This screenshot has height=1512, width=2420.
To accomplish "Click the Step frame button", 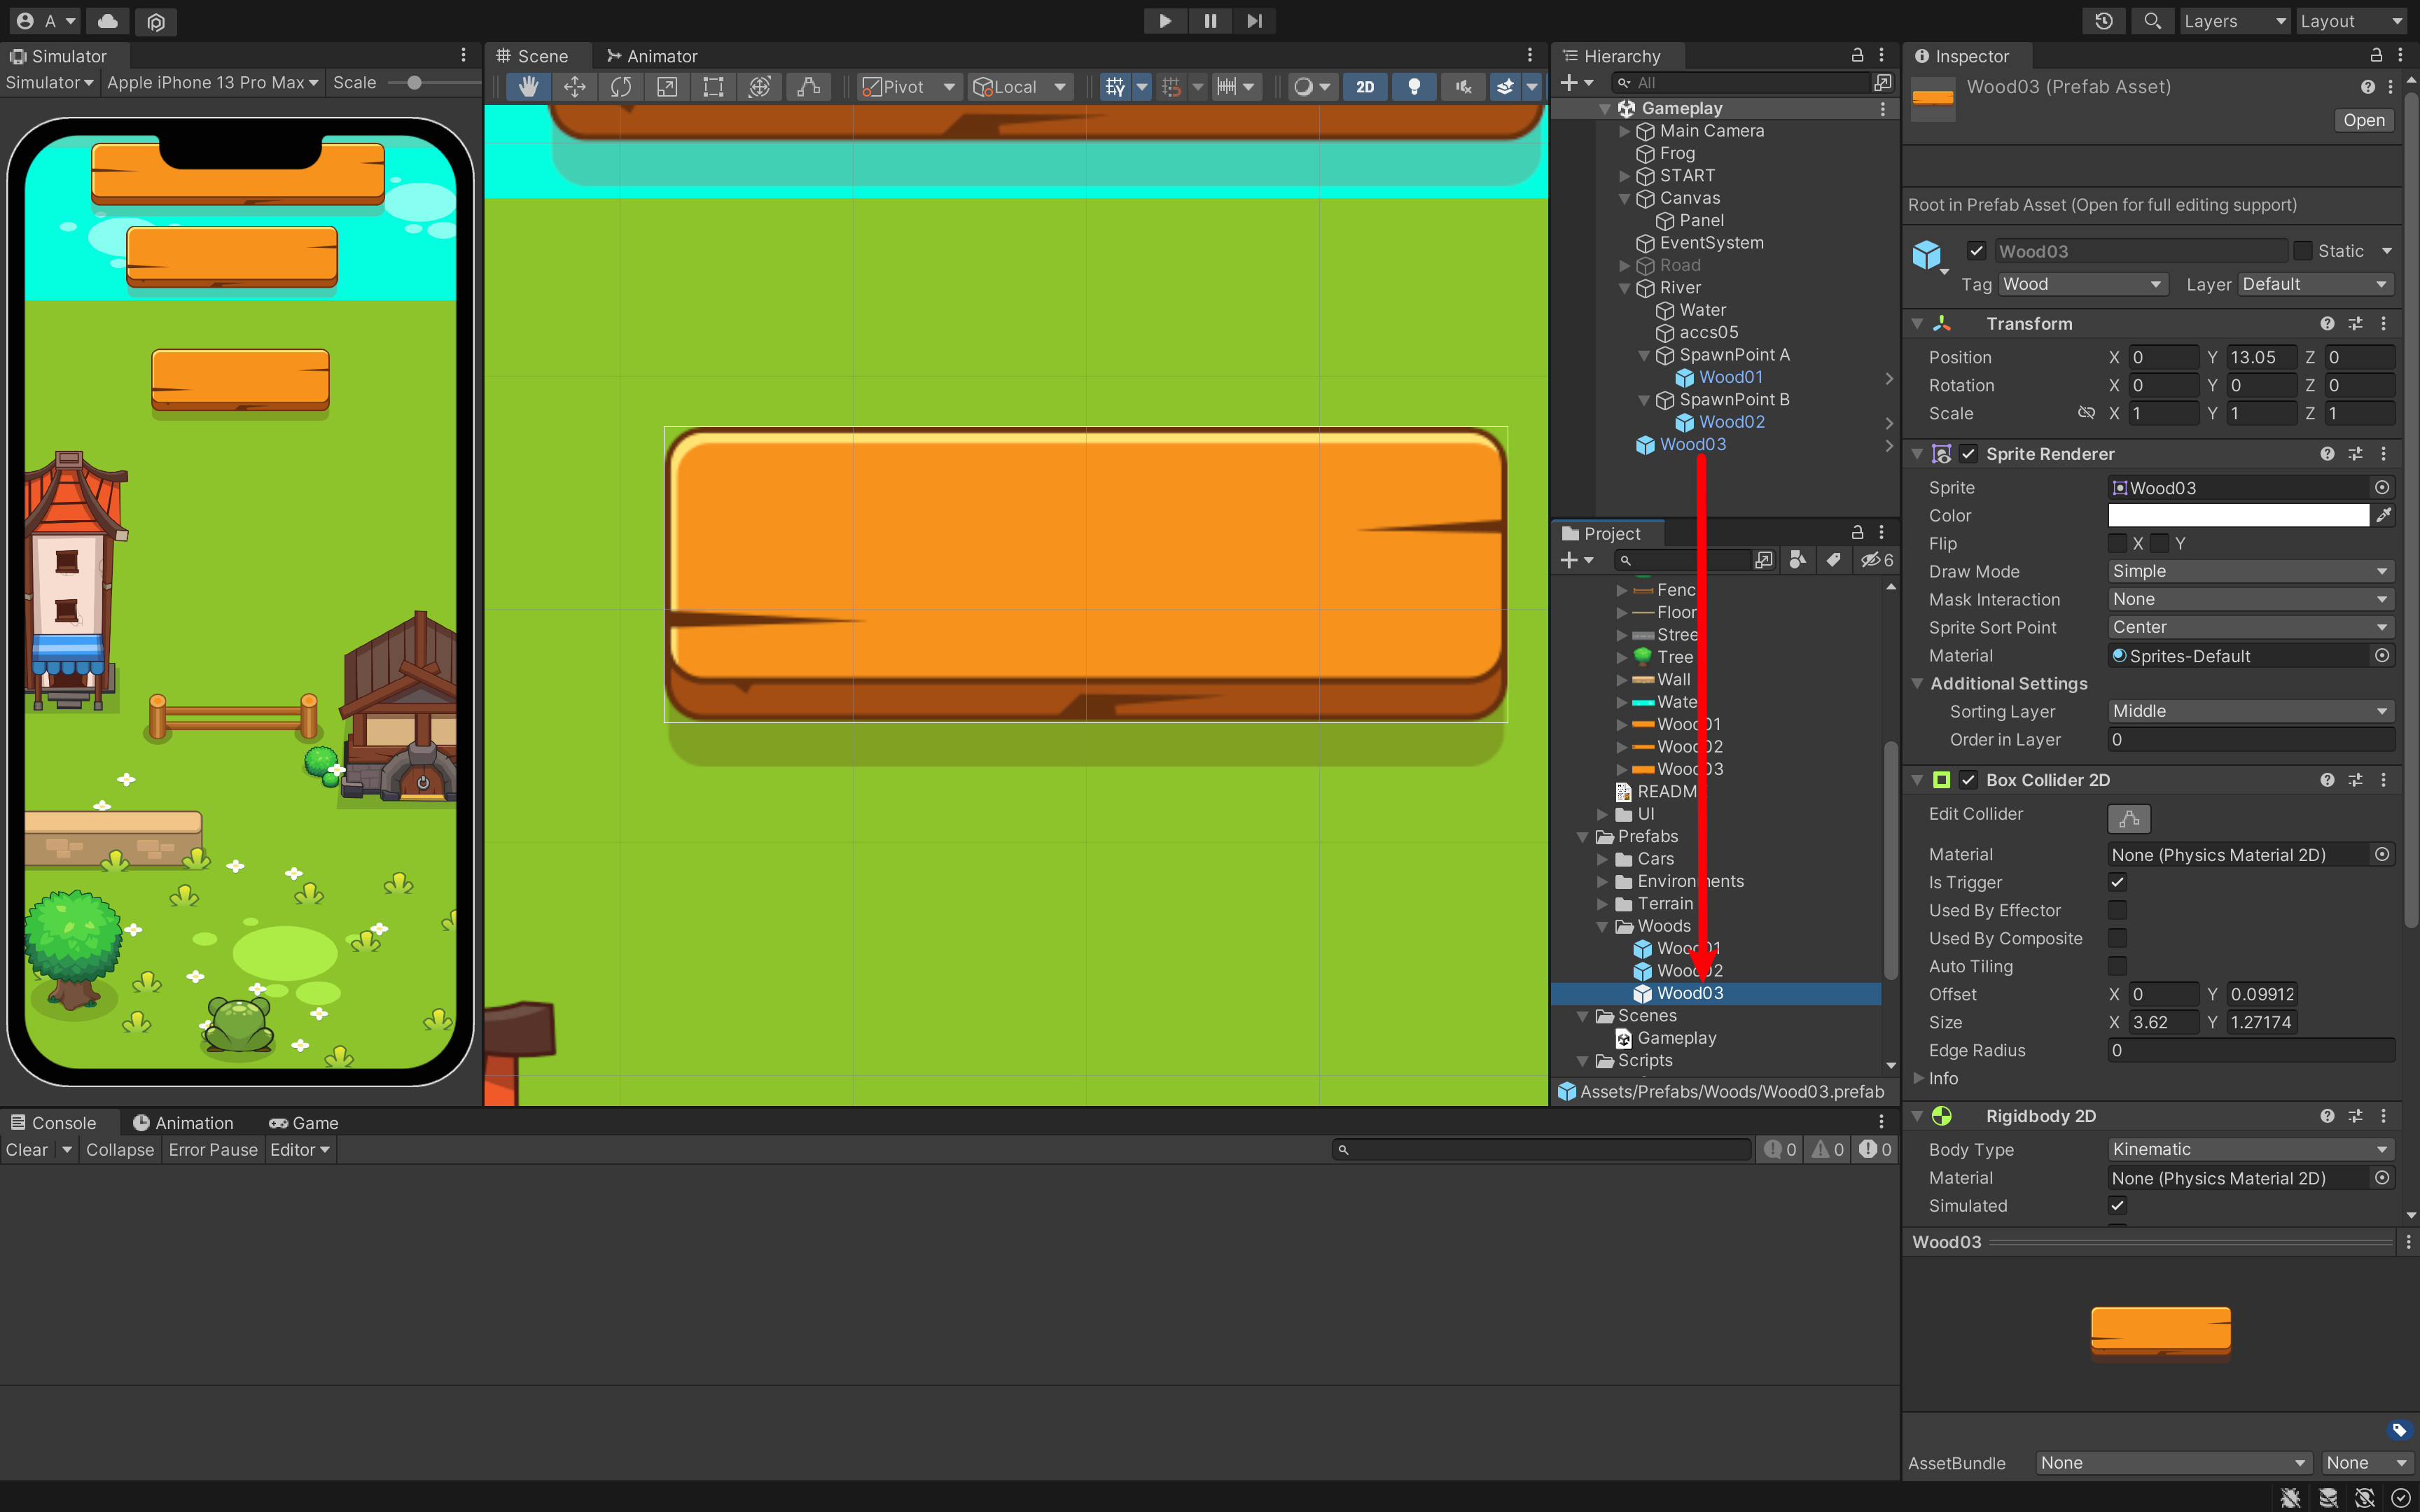I will [x=1255, y=21].
